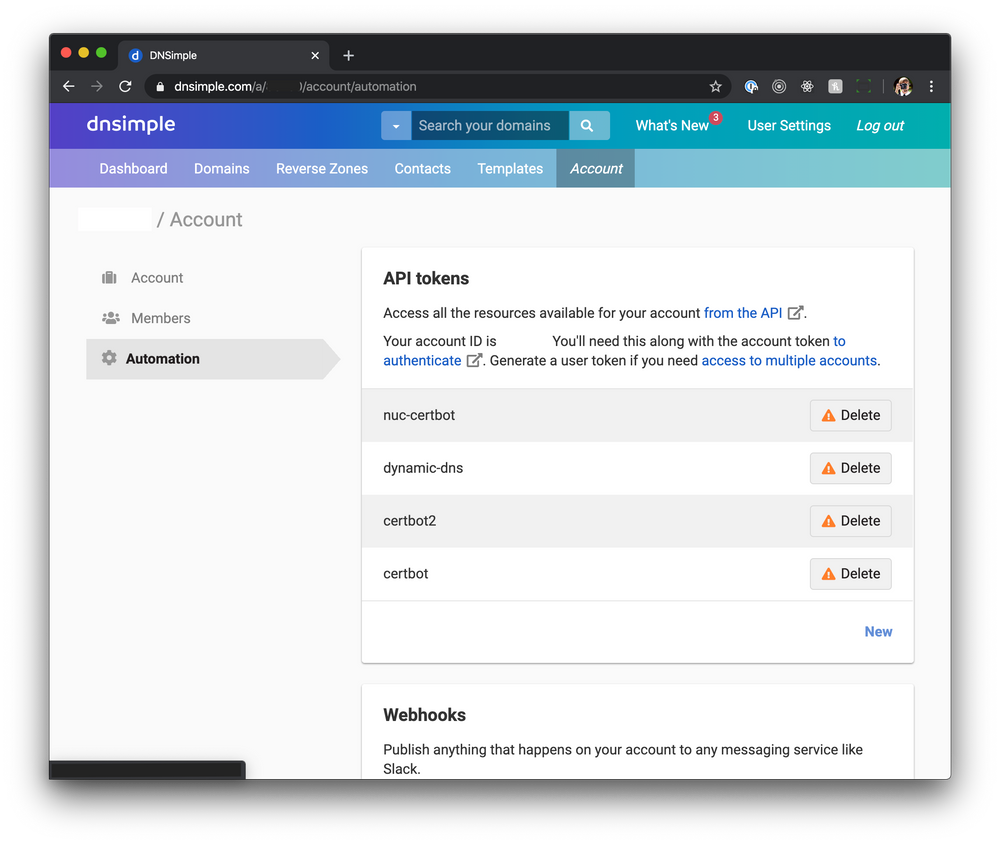
Task: Click the dnsimple logo
Action: [130, 125]
